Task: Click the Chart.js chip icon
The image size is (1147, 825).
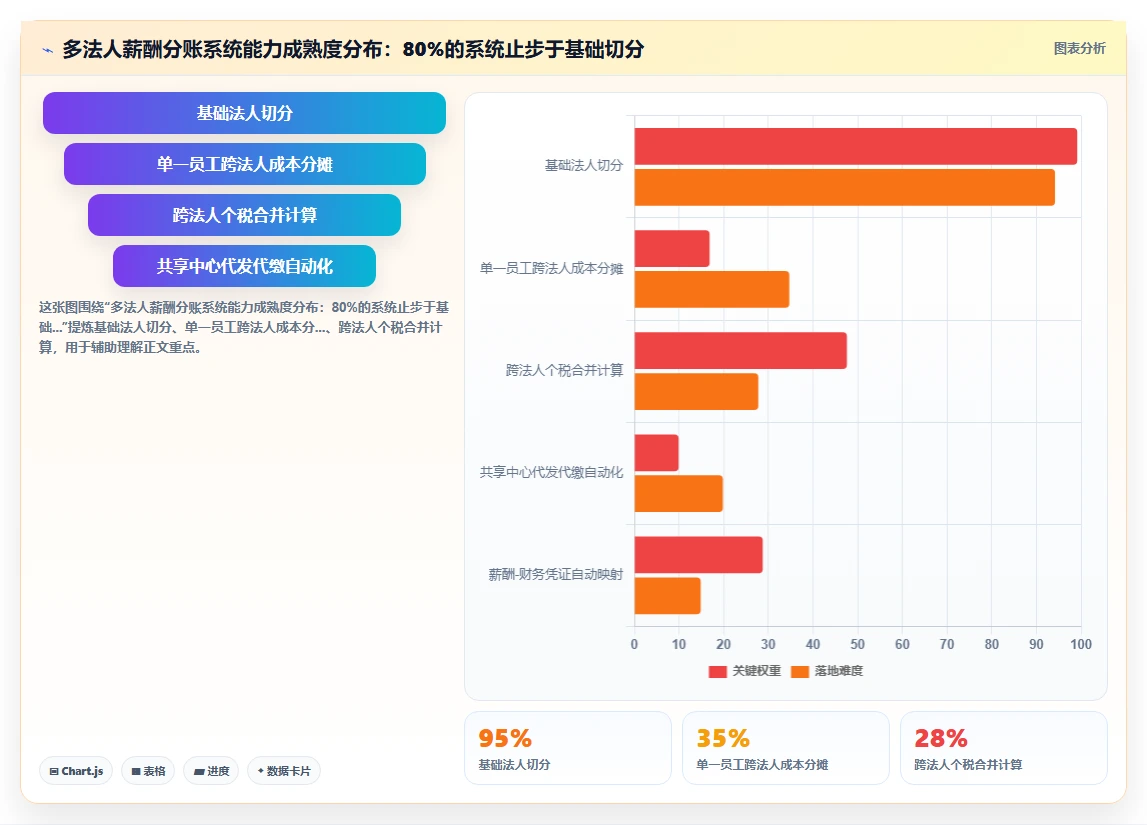Action: click(x=54, y=771)
